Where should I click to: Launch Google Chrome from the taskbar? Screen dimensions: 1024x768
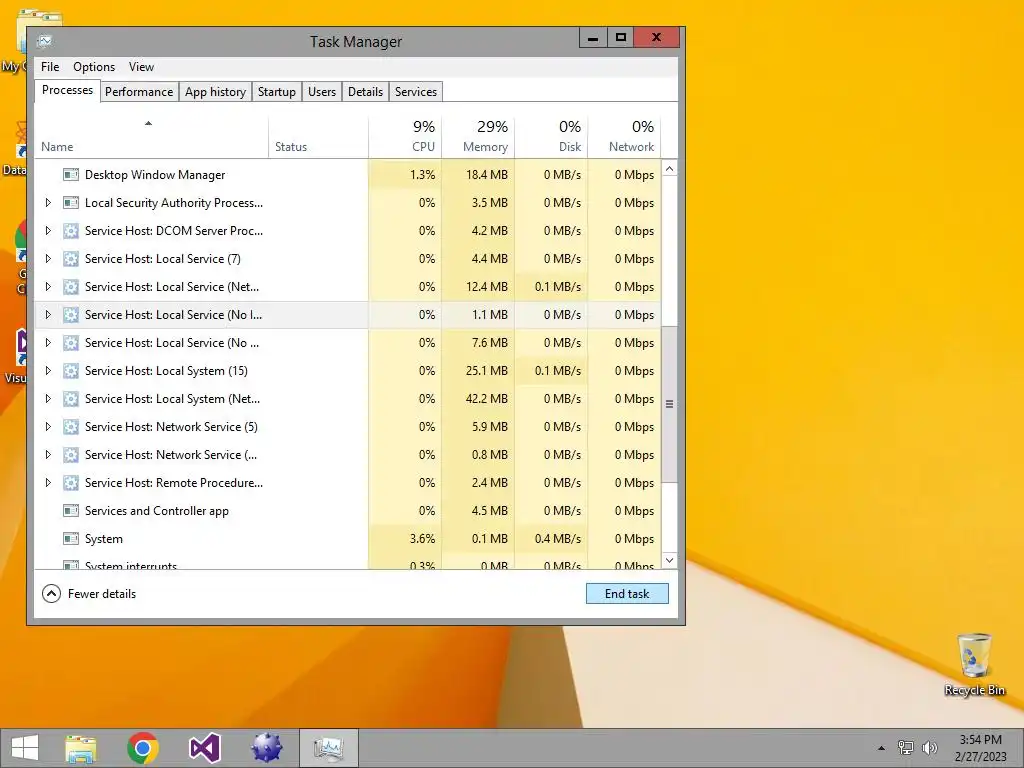(142, 748)
